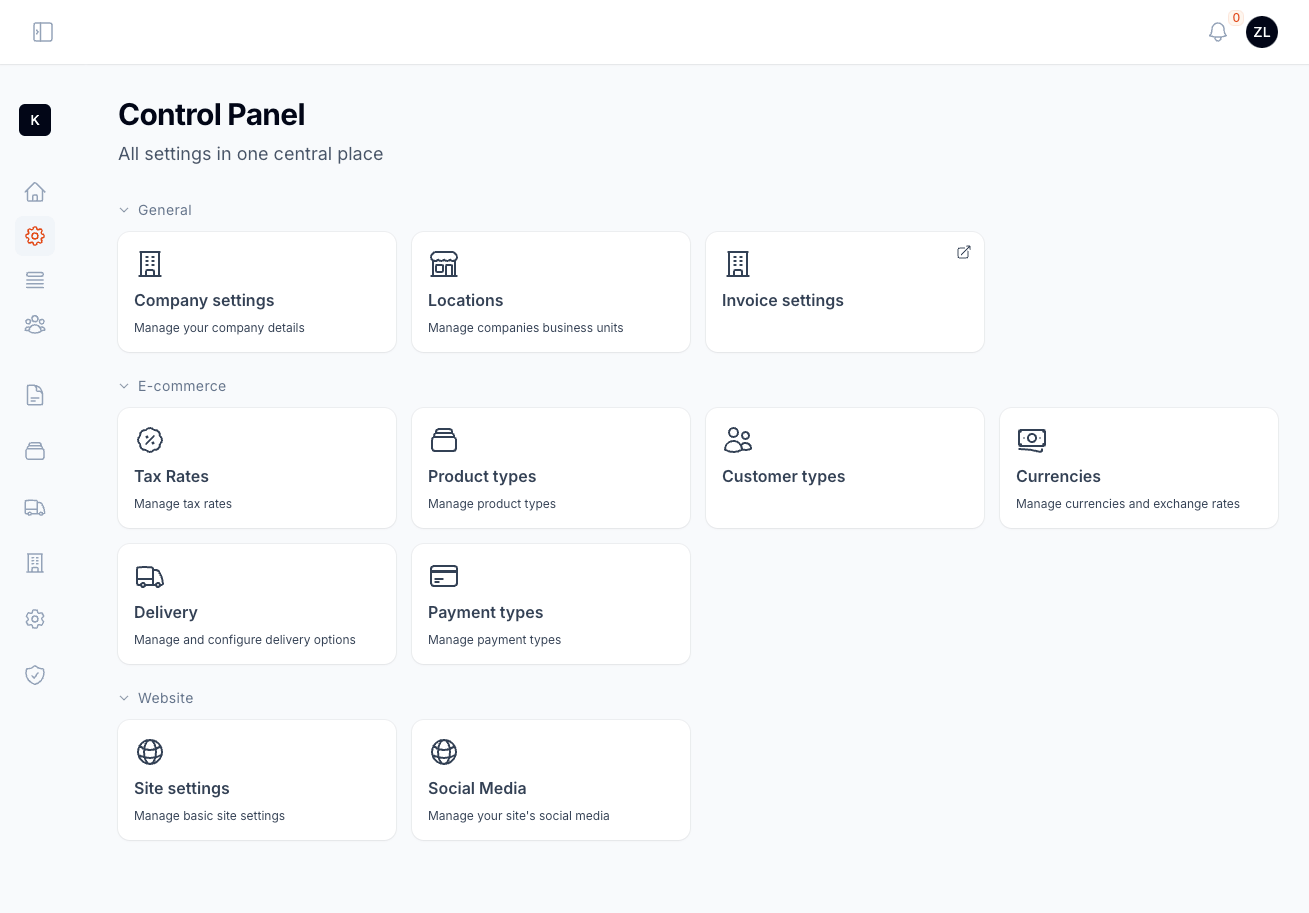The image size is (1309, 913).
Task: Open the delivery truck sidebar icon
Action: tap(35, 508)
